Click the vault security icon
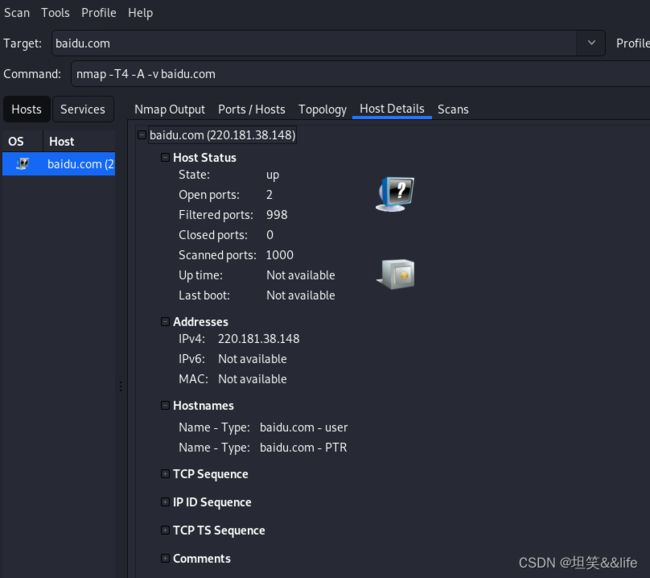 click(396, 274)
